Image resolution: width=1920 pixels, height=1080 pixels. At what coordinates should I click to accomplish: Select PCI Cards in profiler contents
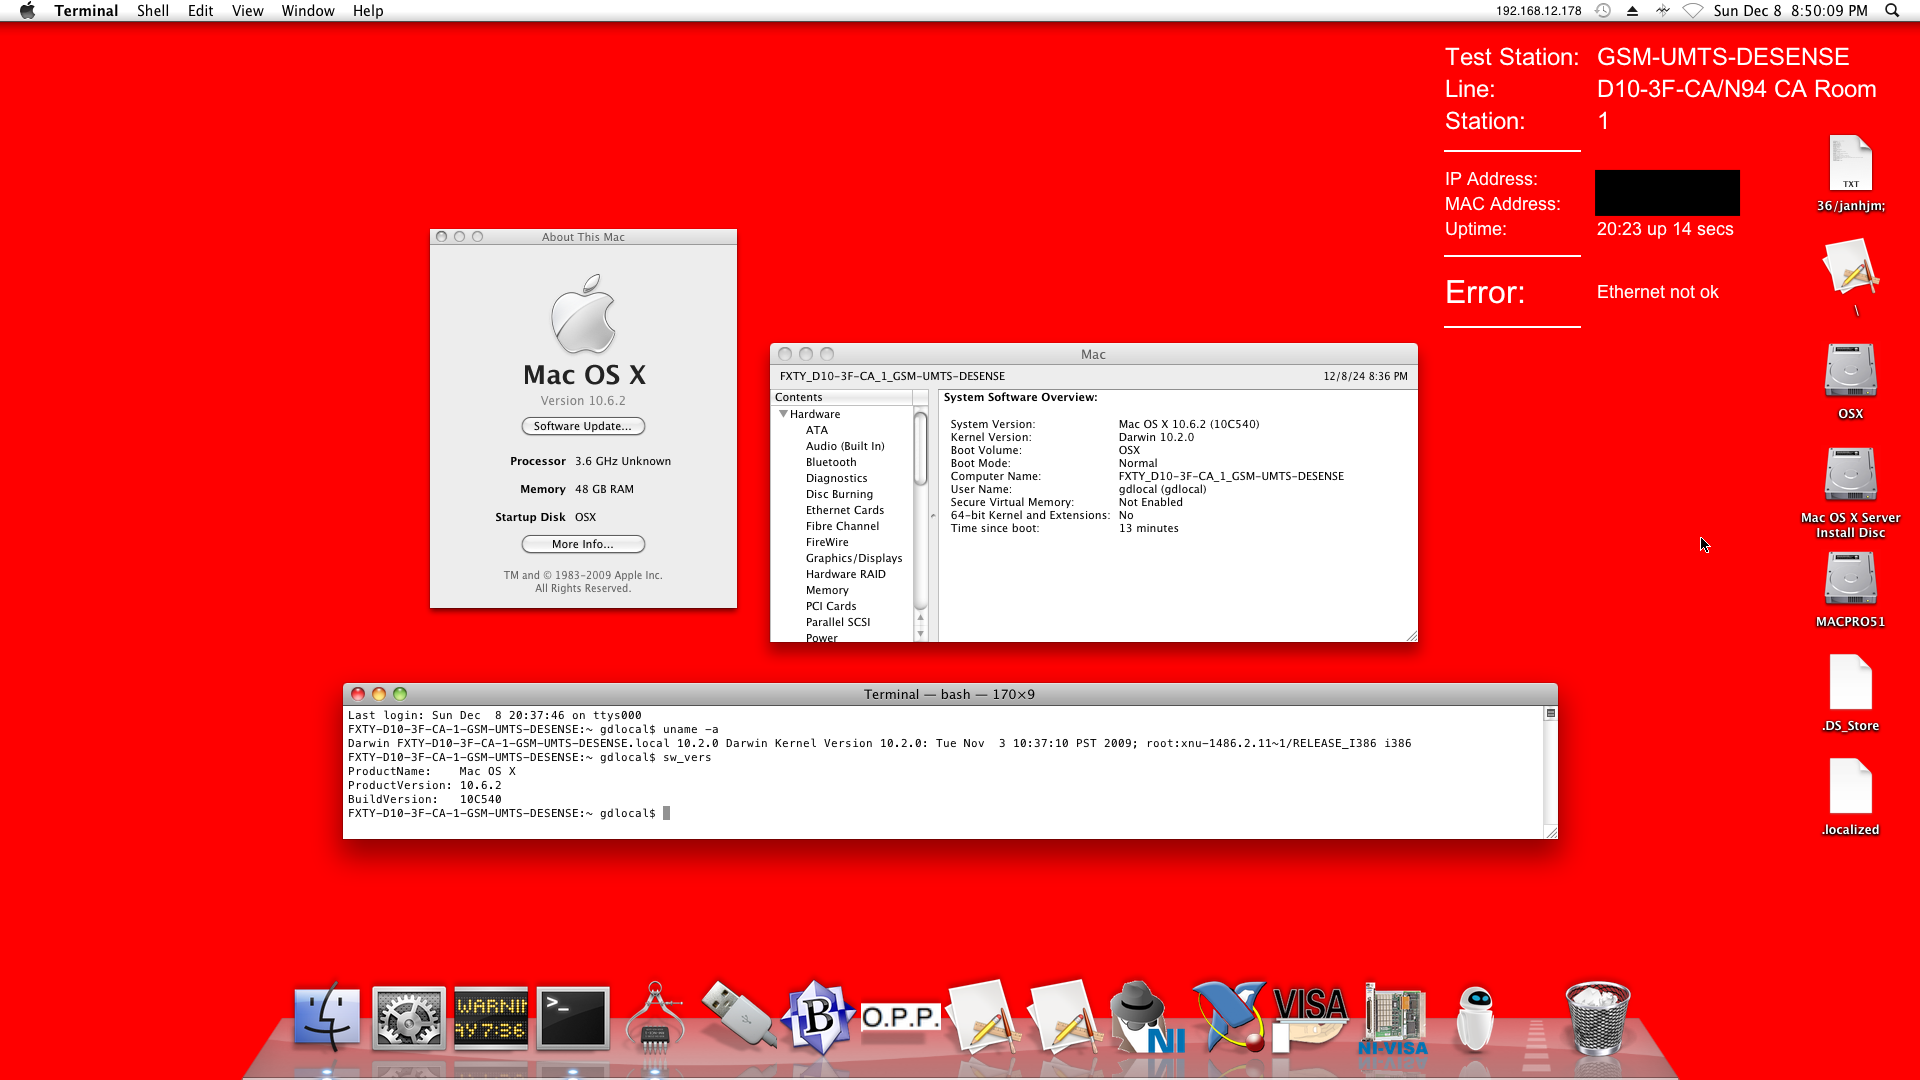coord(831,606)
